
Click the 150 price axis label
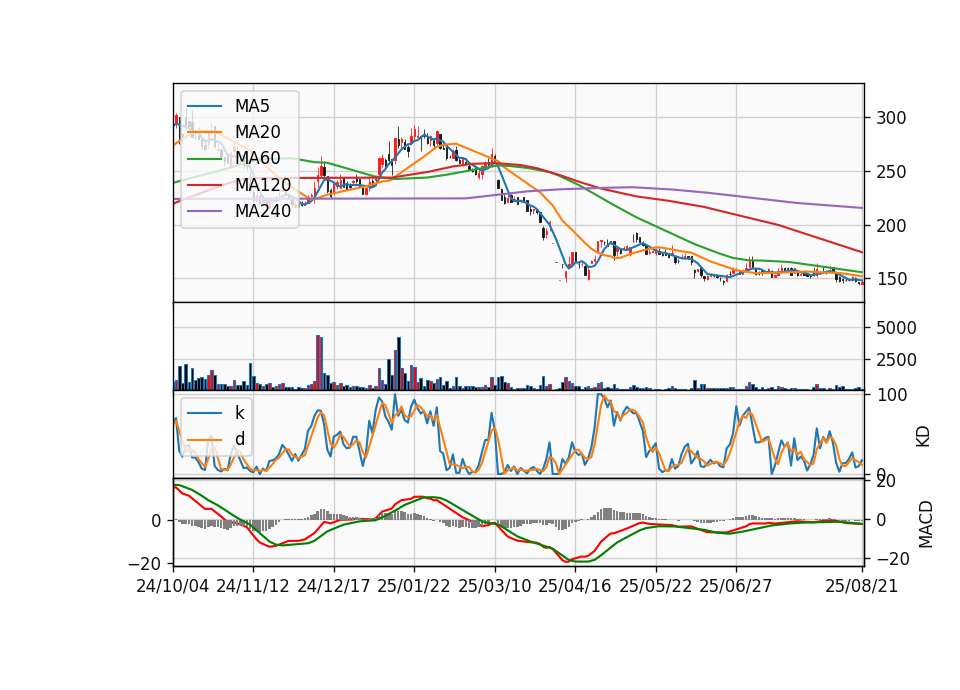pyautogui.click(x=891, y=279)
